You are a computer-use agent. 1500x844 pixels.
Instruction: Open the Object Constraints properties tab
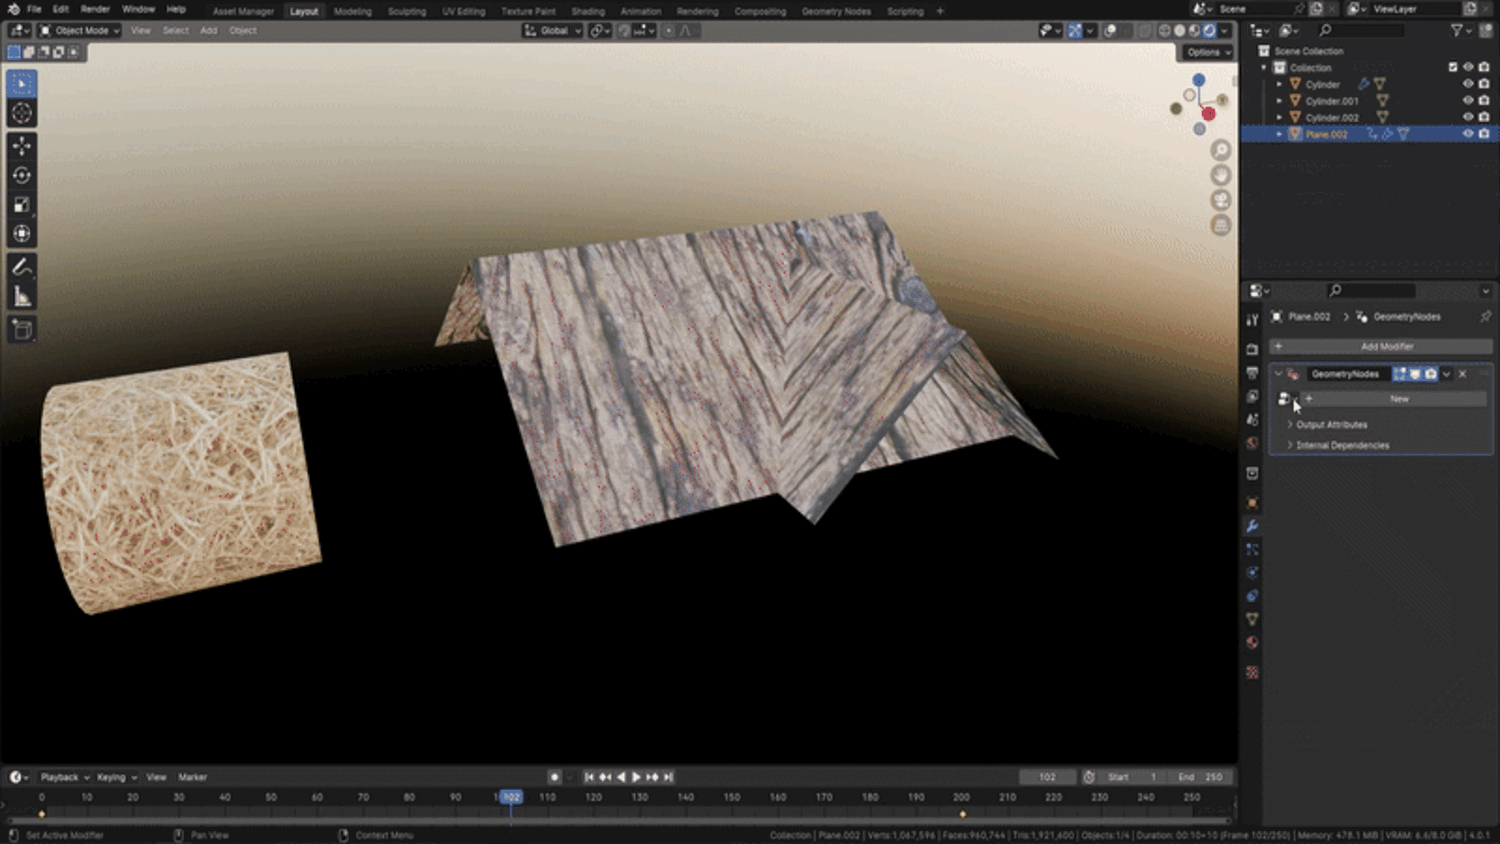(x=1252, y=596)
